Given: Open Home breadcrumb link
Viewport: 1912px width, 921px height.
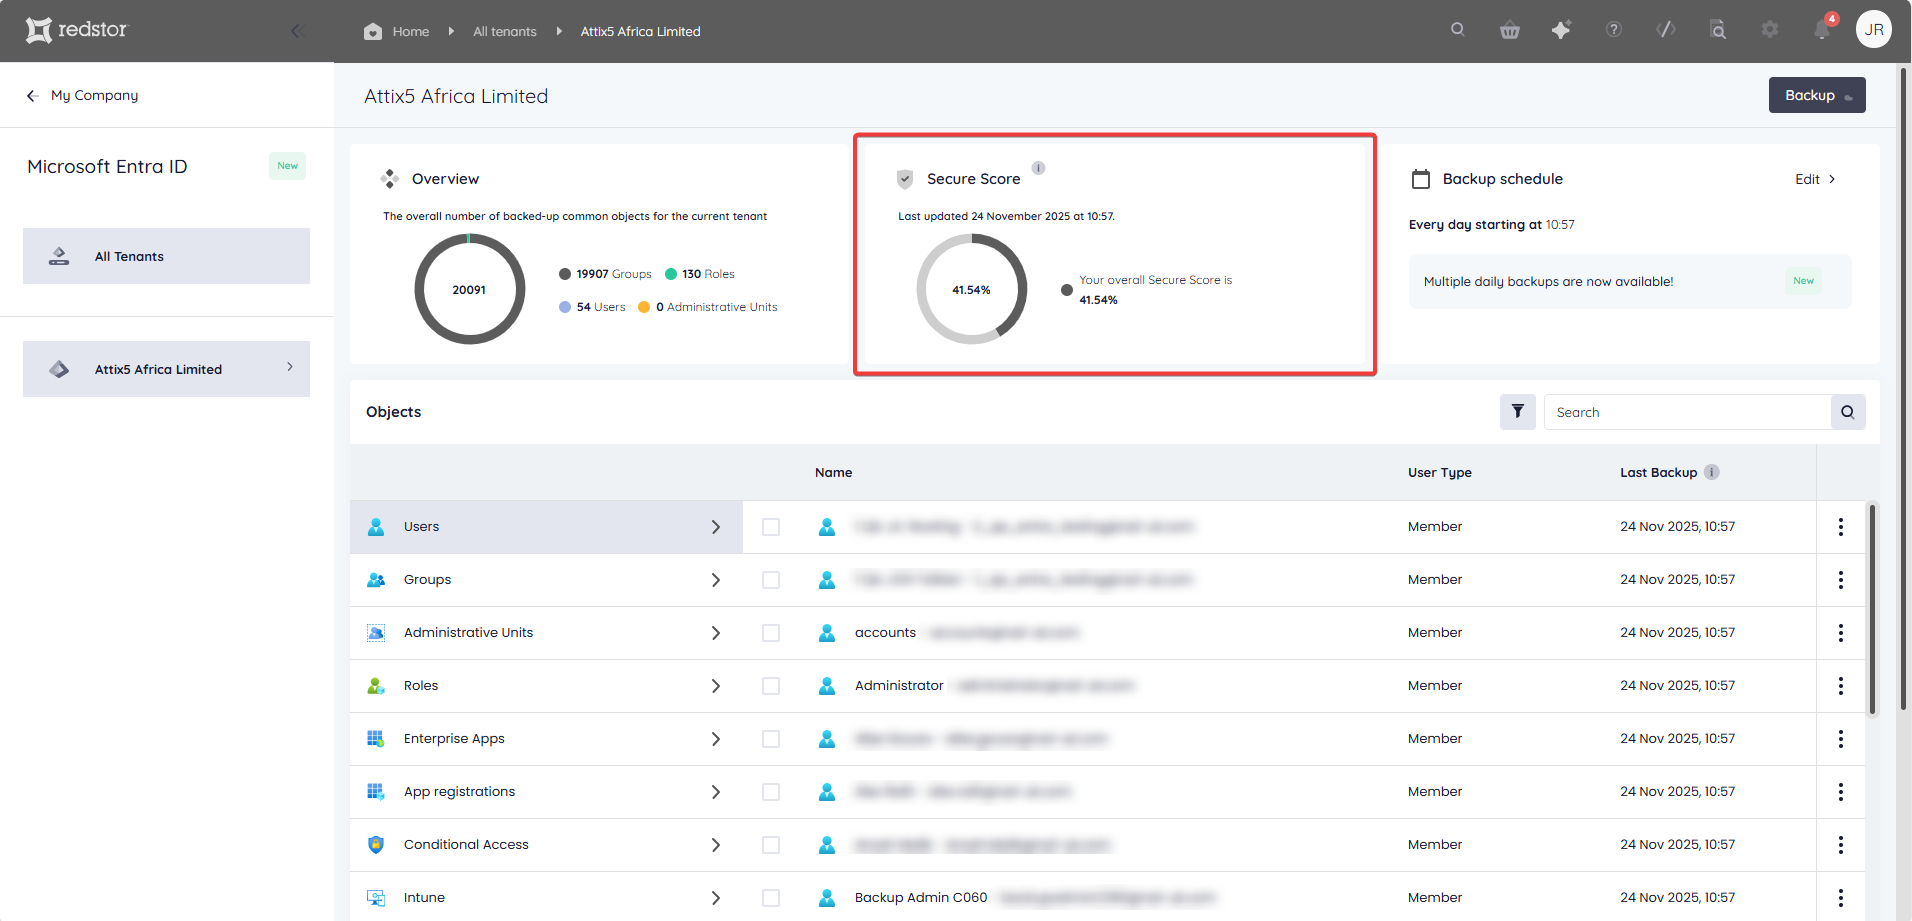Looking at the screenshot, I should [x=410, y=31].
